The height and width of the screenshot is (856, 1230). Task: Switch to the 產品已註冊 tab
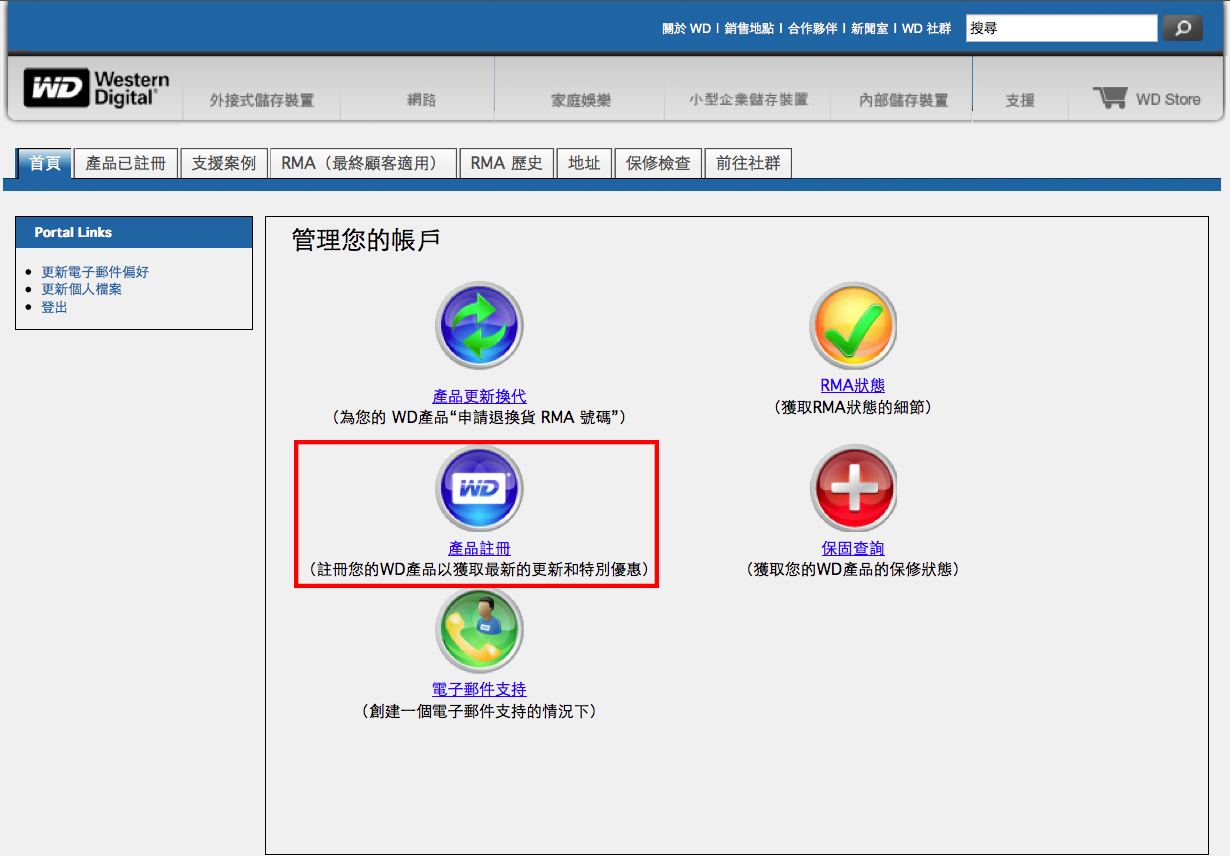(x=126, y=163)
